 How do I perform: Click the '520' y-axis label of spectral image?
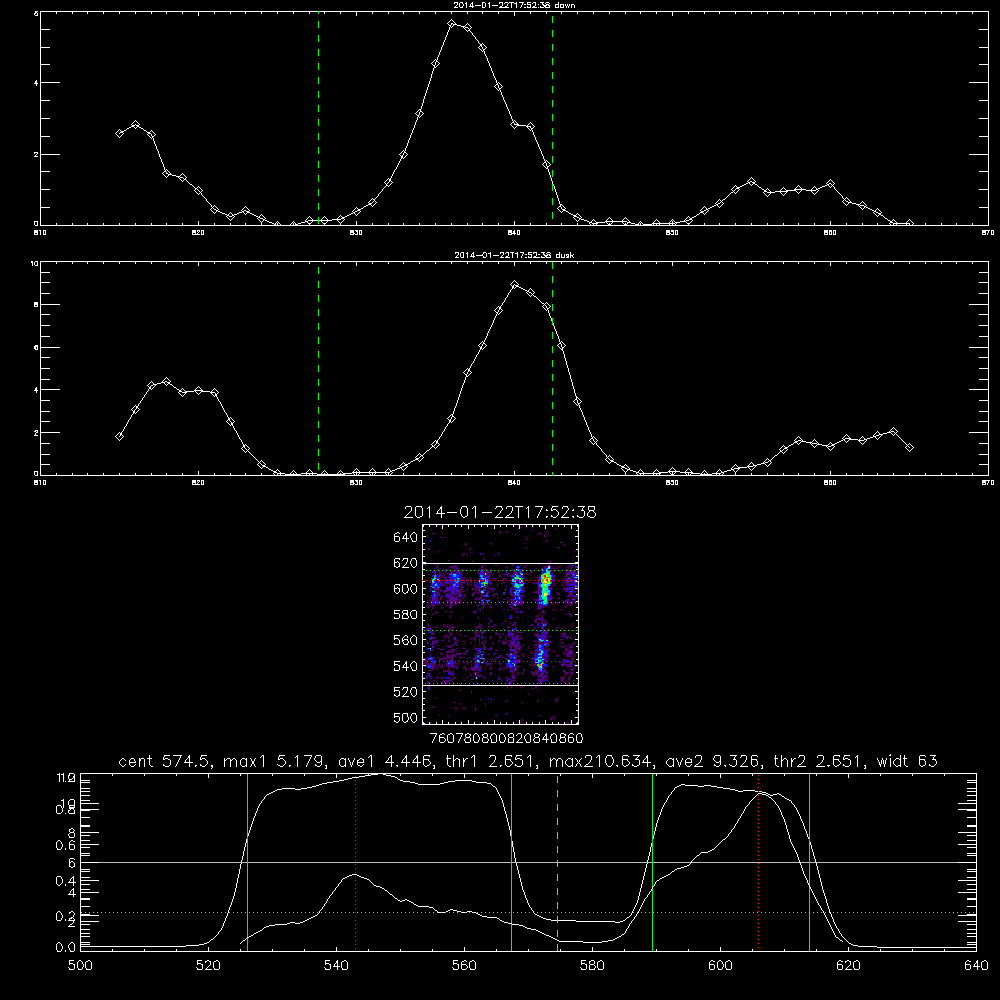point(405,692)
